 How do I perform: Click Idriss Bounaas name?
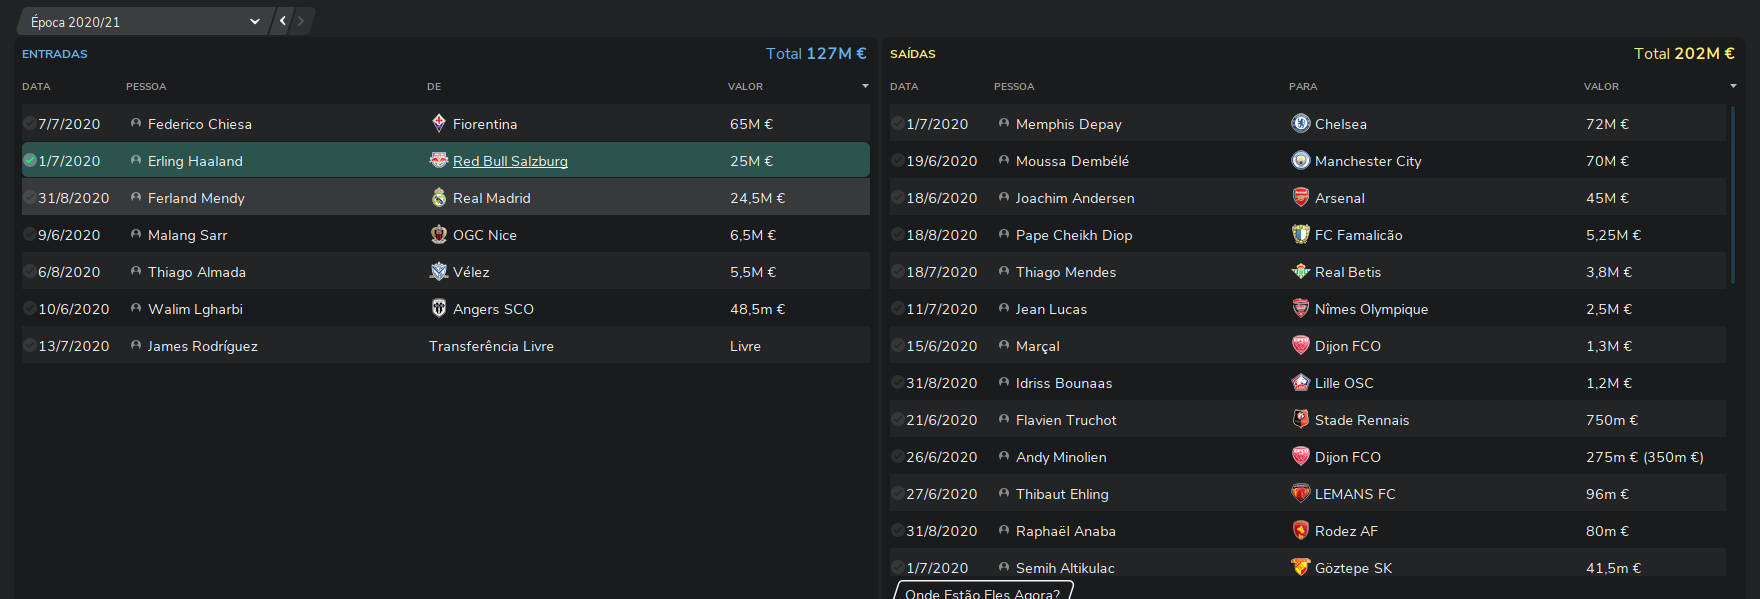[1064, 383]
